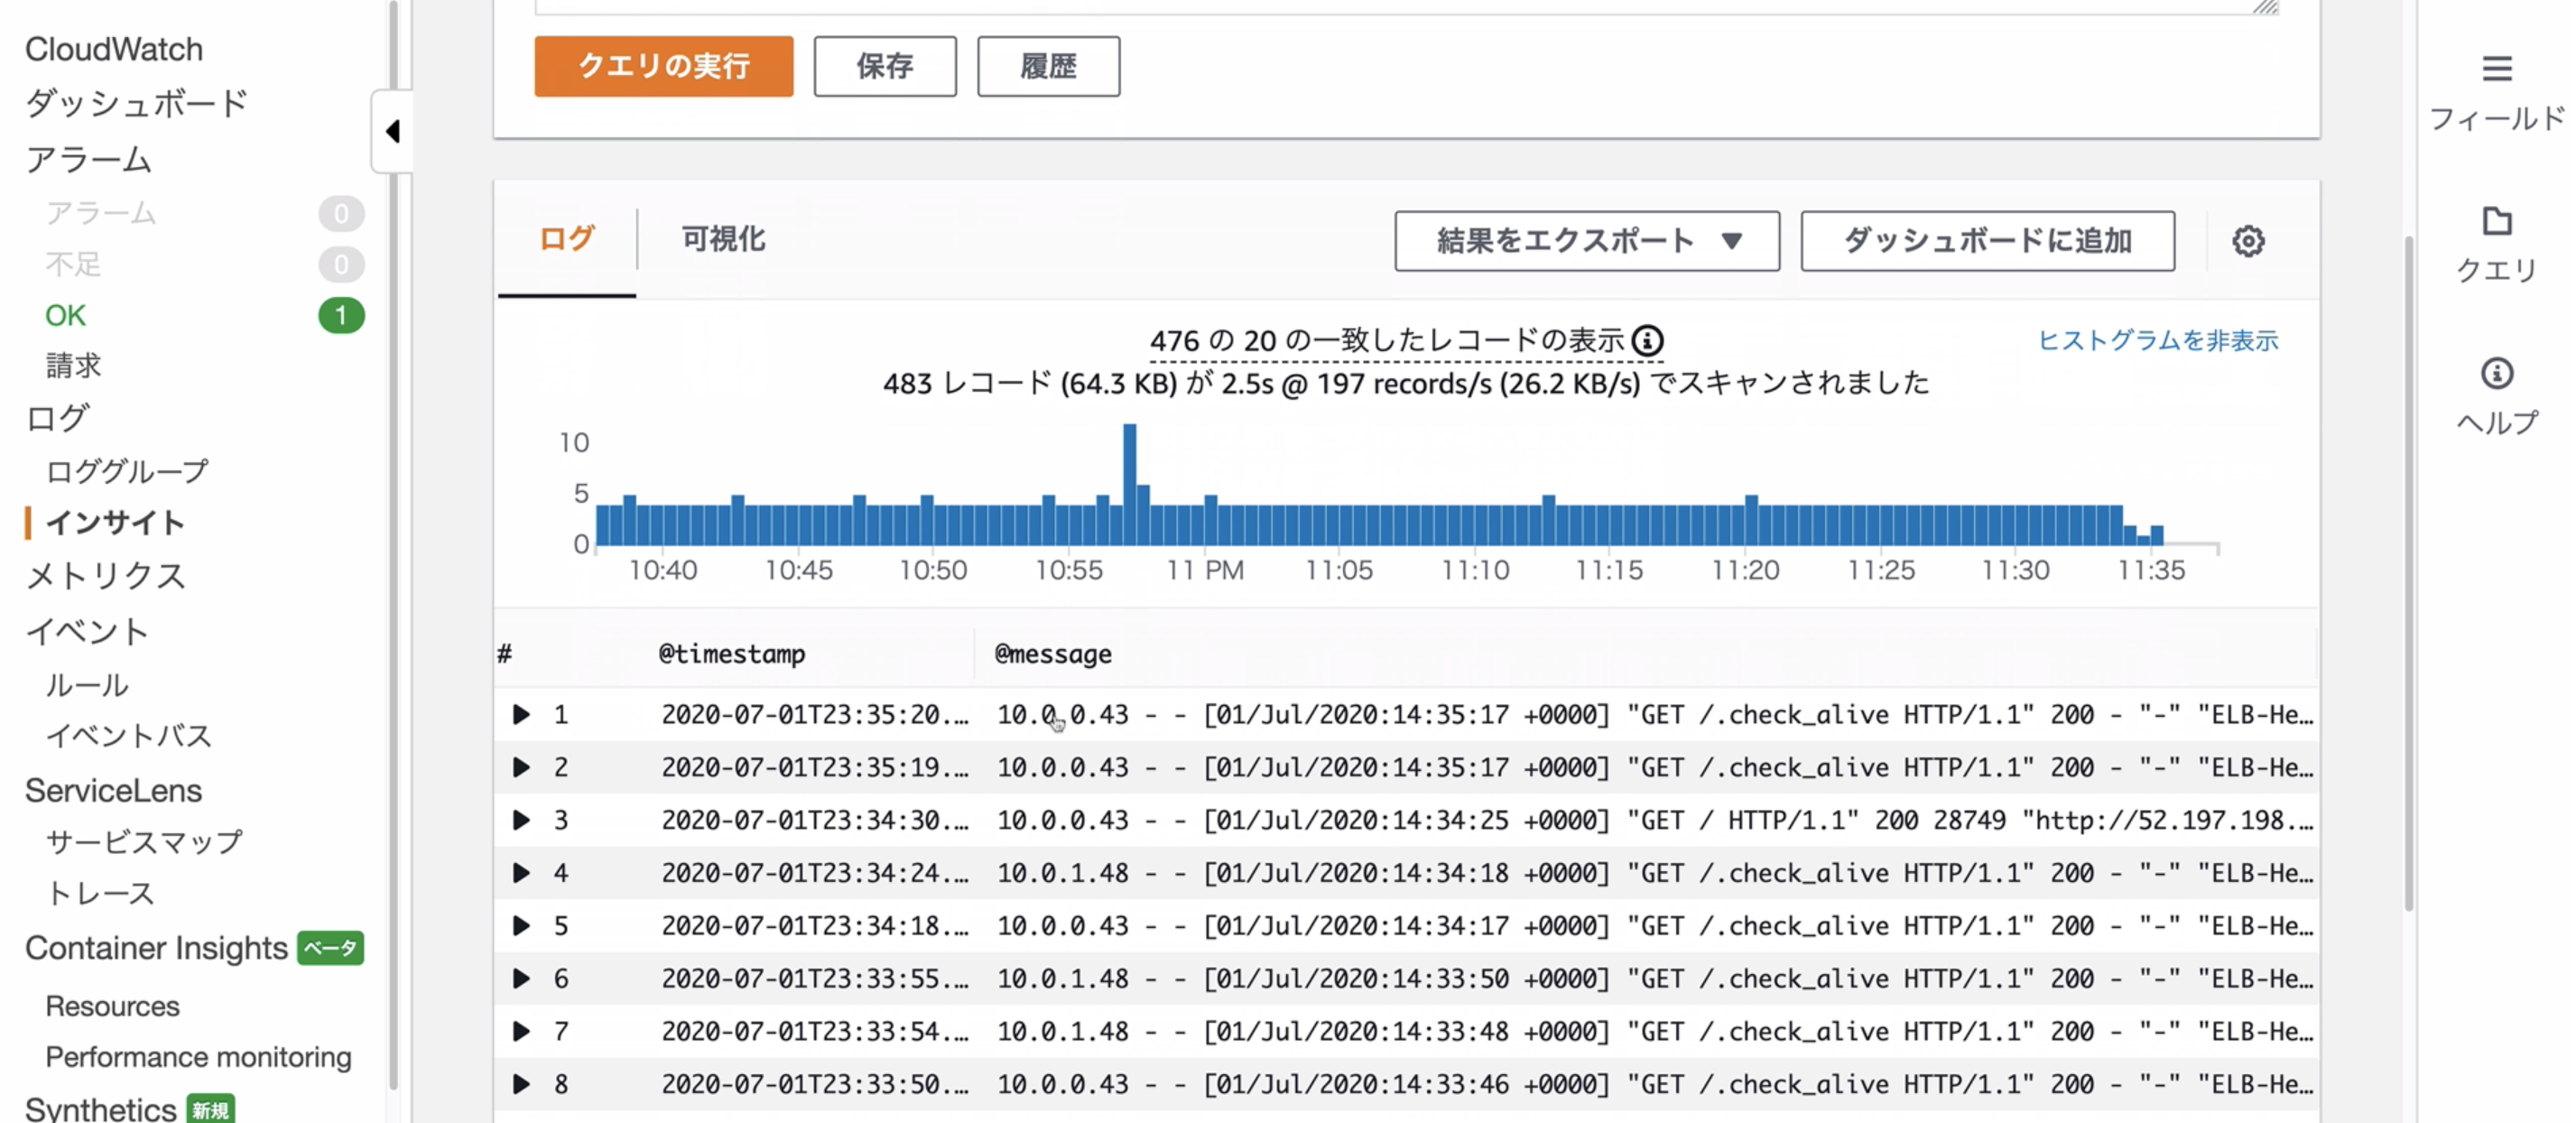
Task: Click the tallest histogram bar near 10:57
Action: point(1129,483)
